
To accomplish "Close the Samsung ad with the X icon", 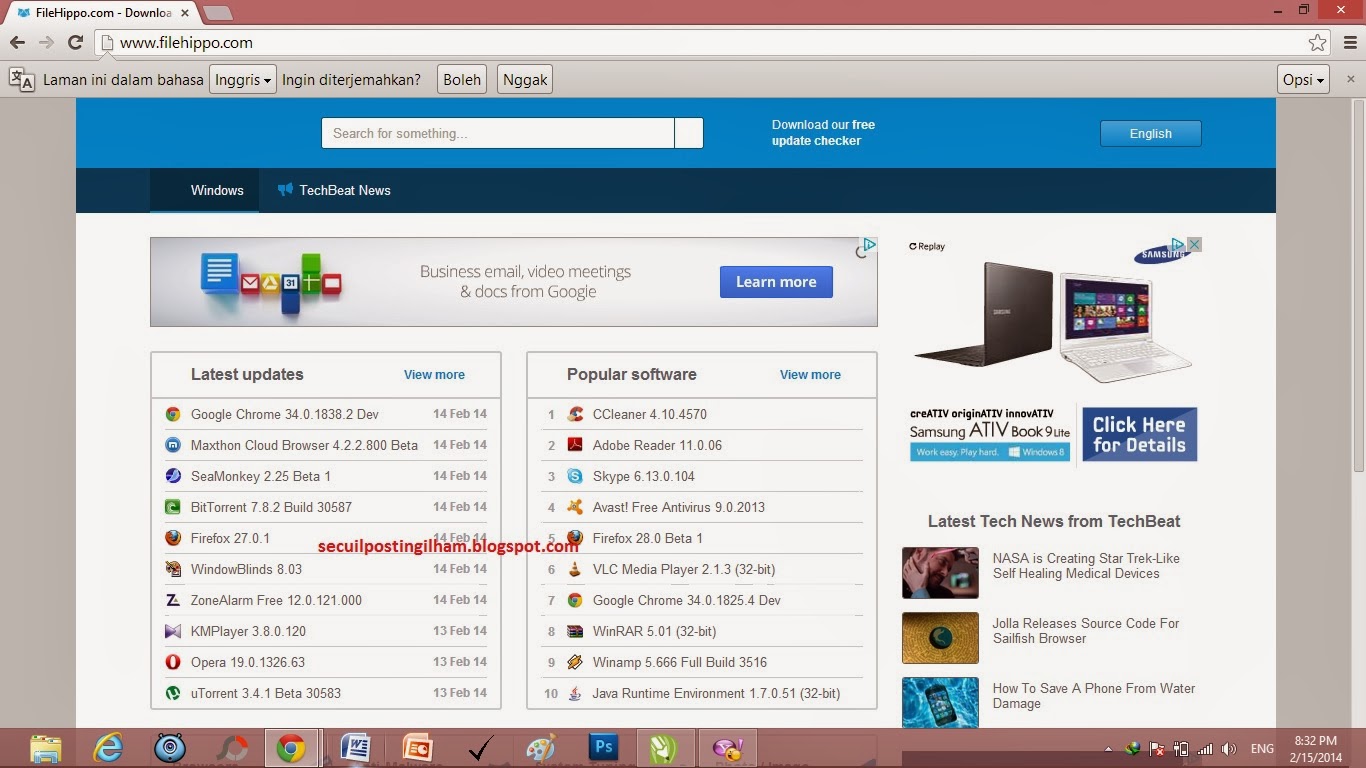I will coord(1194,244).
